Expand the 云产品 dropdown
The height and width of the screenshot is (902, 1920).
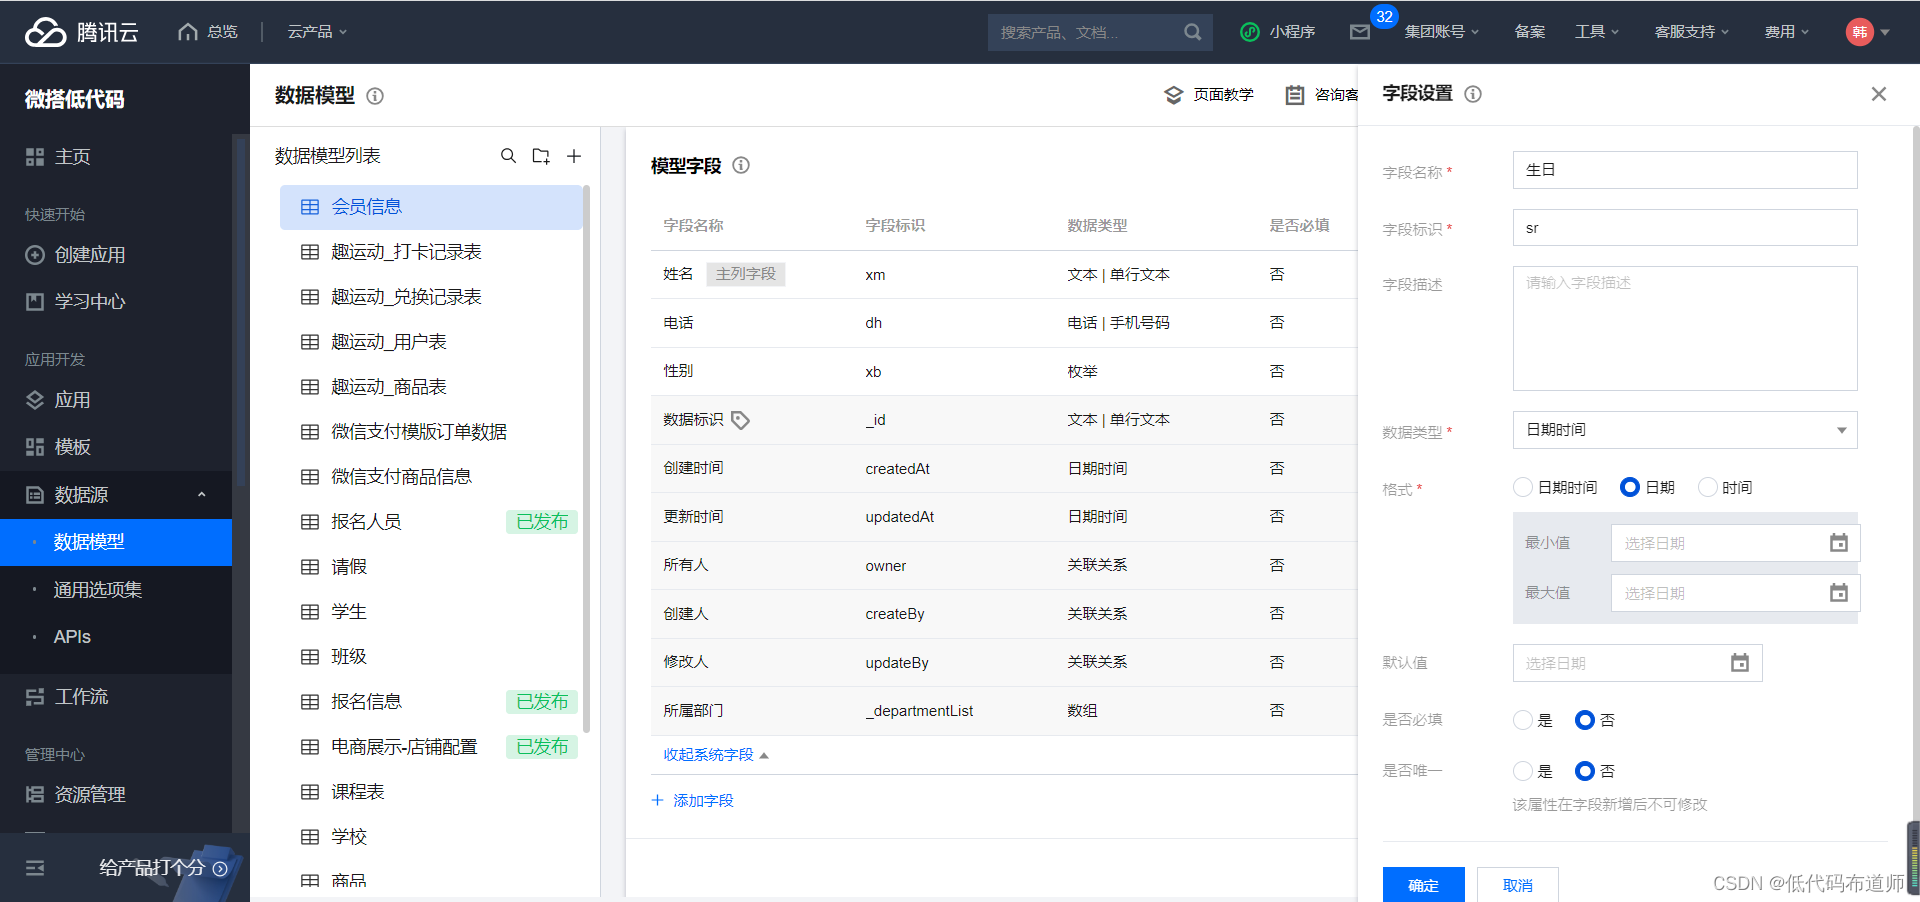(x=317, y=32)
